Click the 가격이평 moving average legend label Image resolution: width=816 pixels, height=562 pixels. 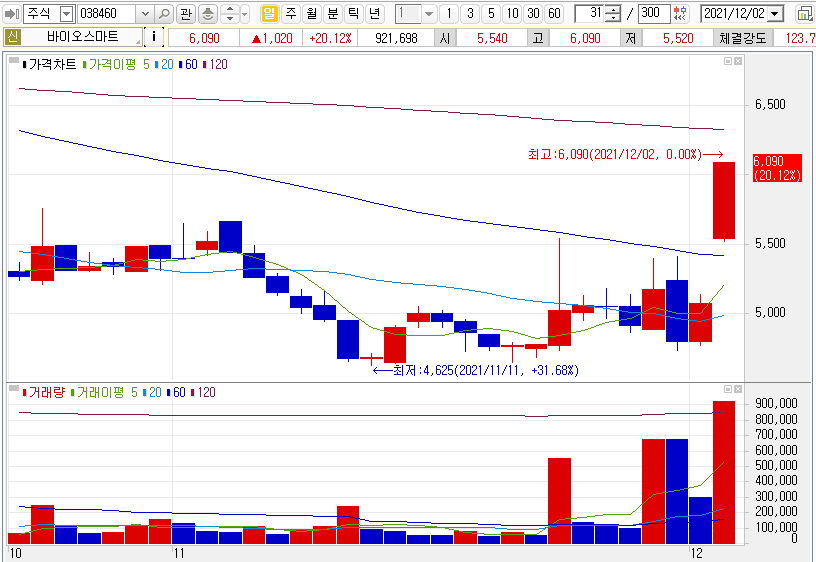(112, 65)
